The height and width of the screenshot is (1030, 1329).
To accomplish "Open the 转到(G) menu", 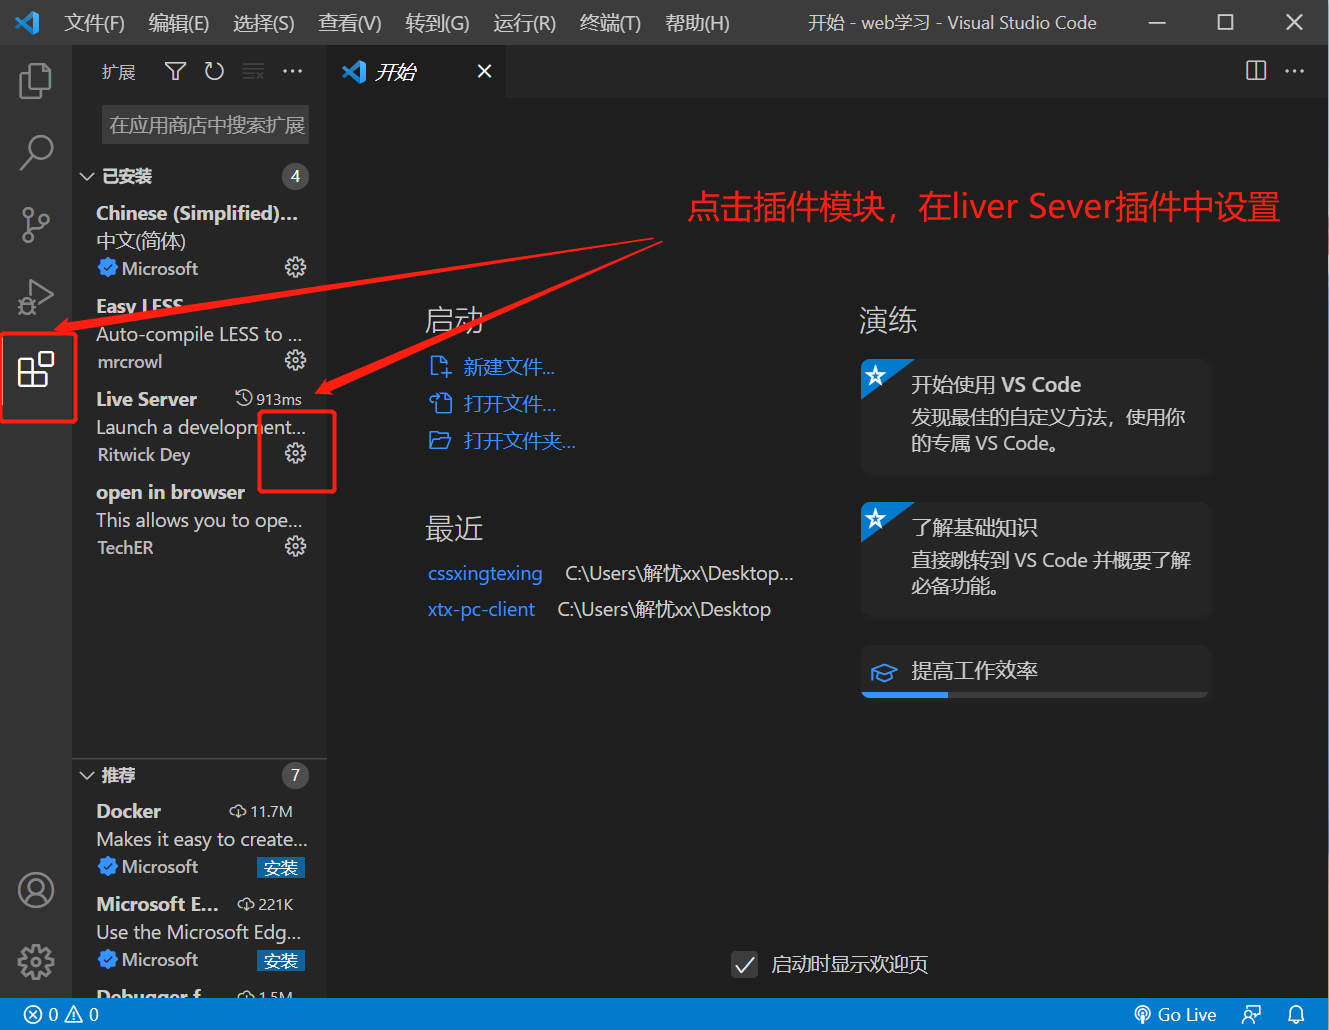I will point(437,23).
